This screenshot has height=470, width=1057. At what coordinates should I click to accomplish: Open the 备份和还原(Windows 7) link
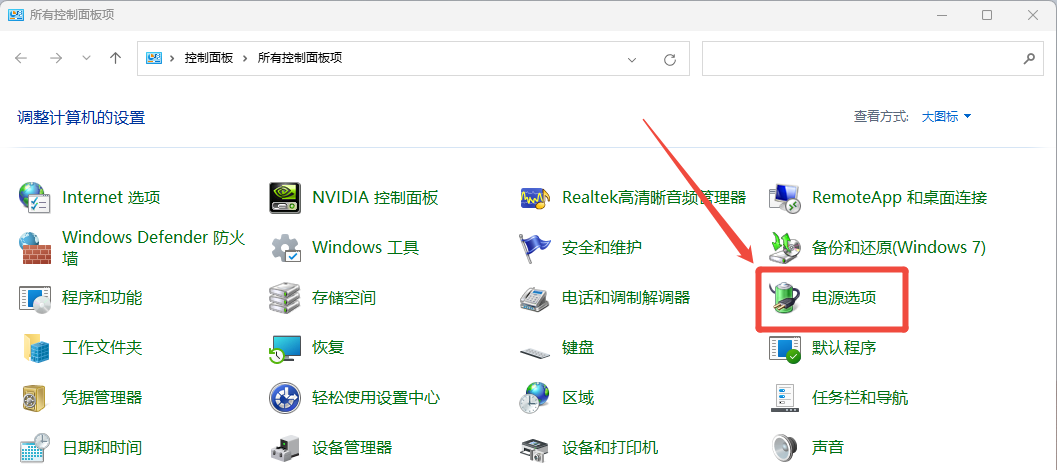pyautogui.click(x=899, y=247)
